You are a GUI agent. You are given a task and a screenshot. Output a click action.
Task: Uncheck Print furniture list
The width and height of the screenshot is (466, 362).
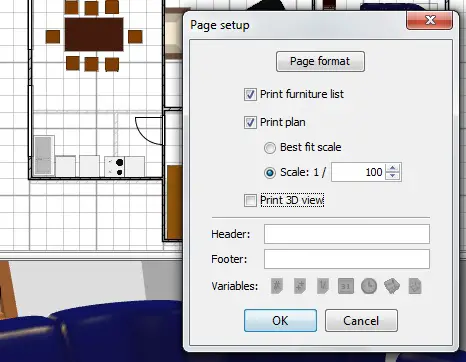pyautogui.click(x=250, y=94)
